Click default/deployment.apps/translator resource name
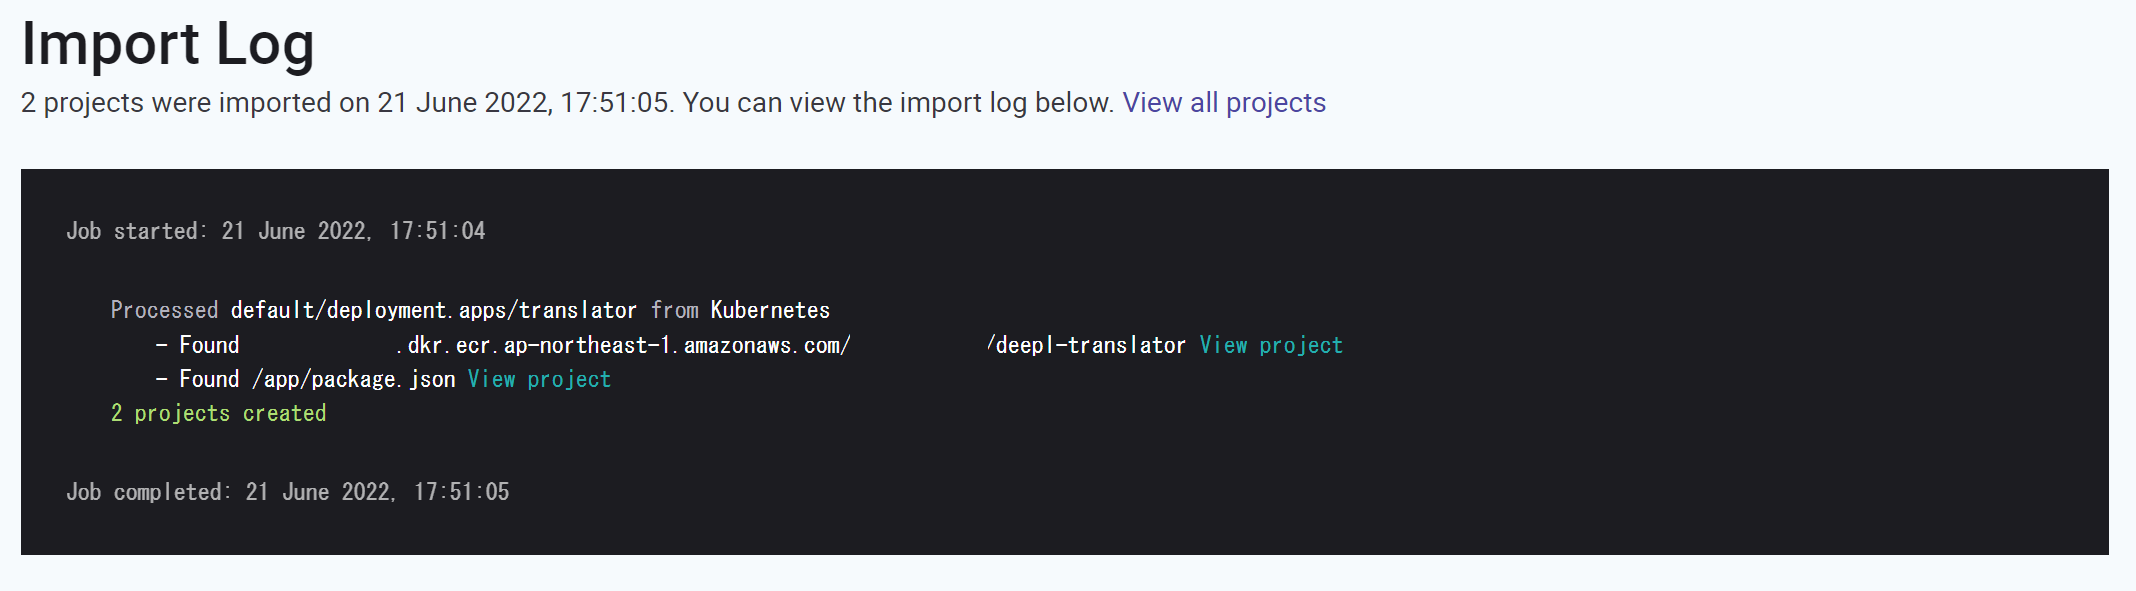This screenshot has height=591, width=2136. [433, 311]
